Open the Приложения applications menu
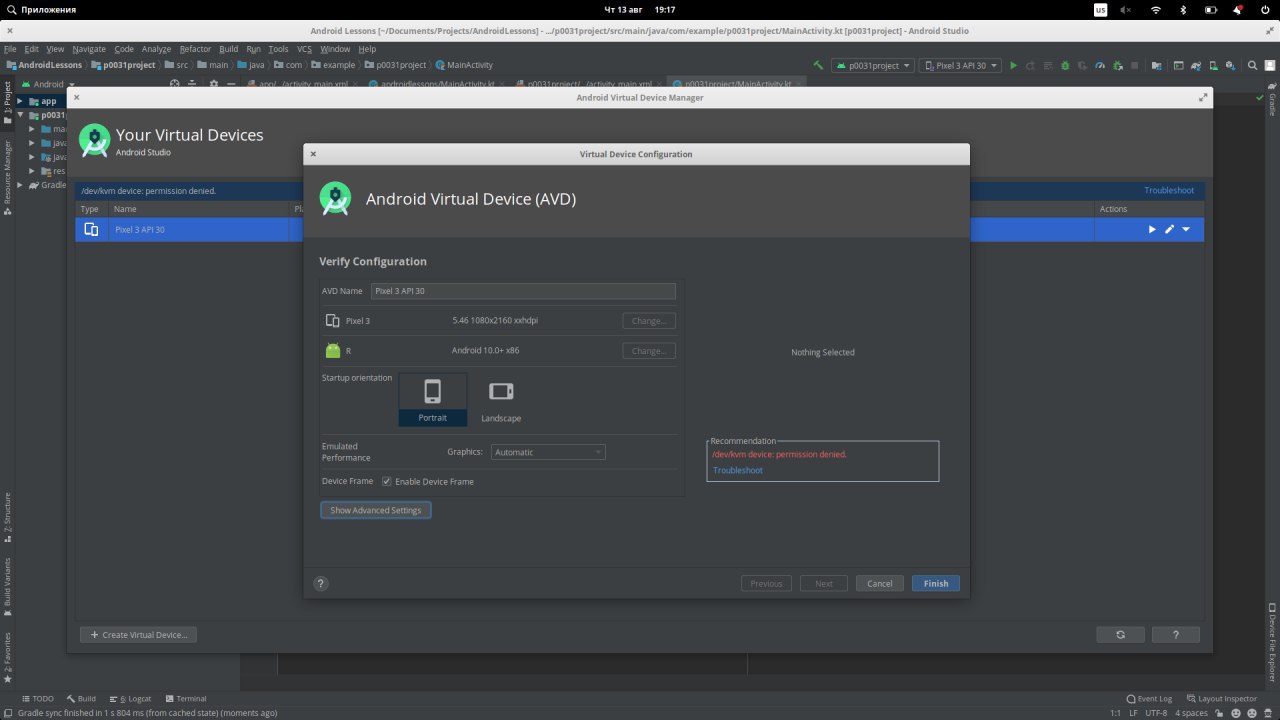Screen dimensions: 1280x720 click(40, 9)
